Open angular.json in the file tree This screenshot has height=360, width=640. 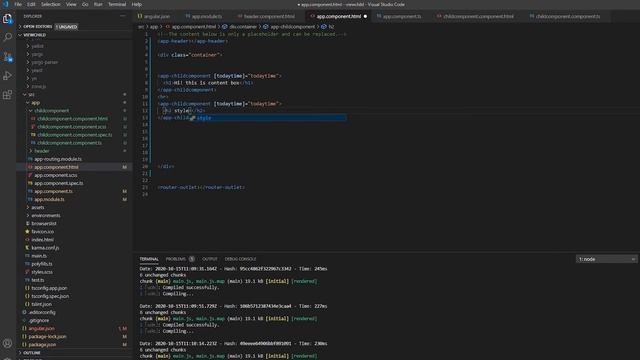[x=41, y=329]
